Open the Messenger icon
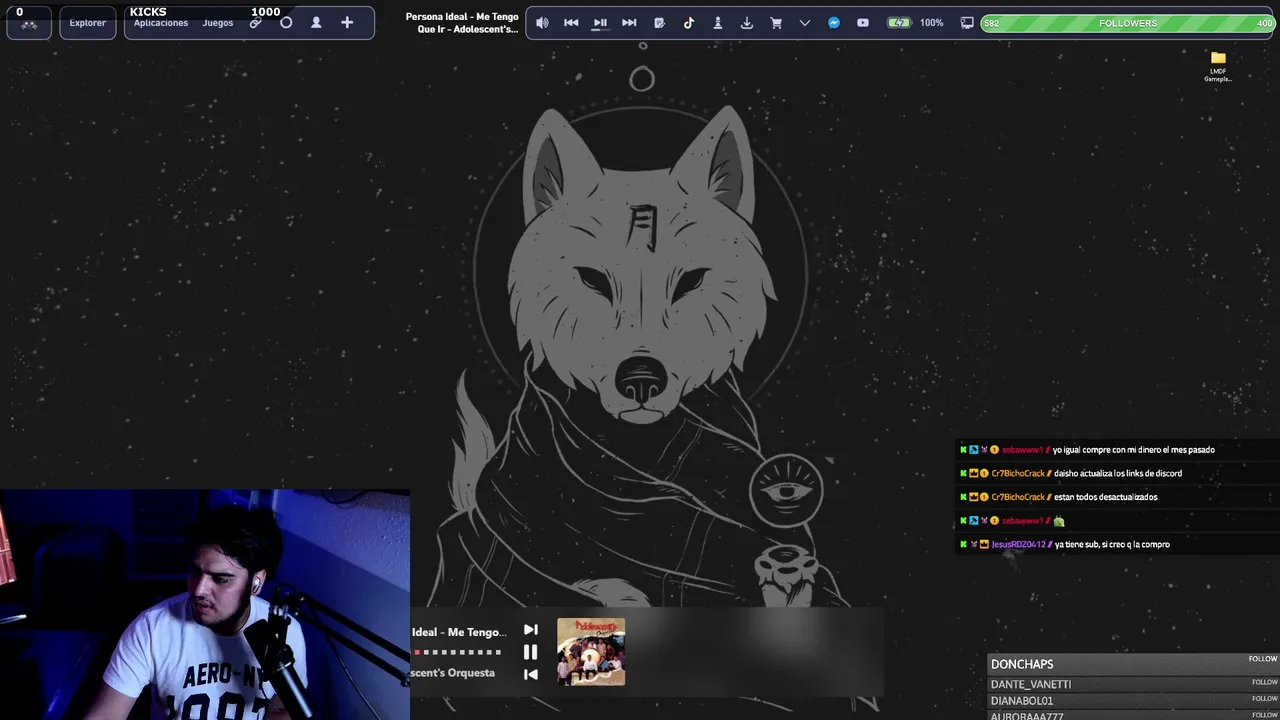This screenshot has width=1280, height=720. click(834, 23)
